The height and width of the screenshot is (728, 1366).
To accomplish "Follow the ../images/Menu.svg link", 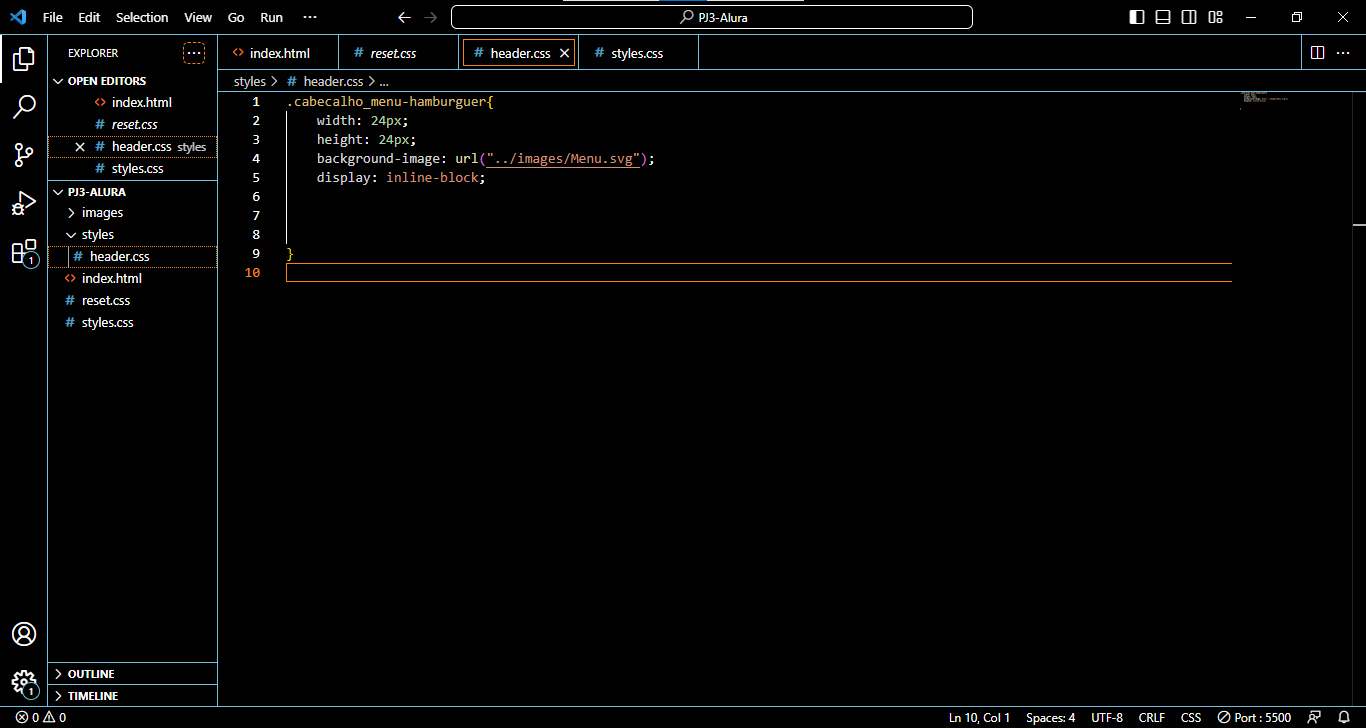I will [x=563, y=159].
